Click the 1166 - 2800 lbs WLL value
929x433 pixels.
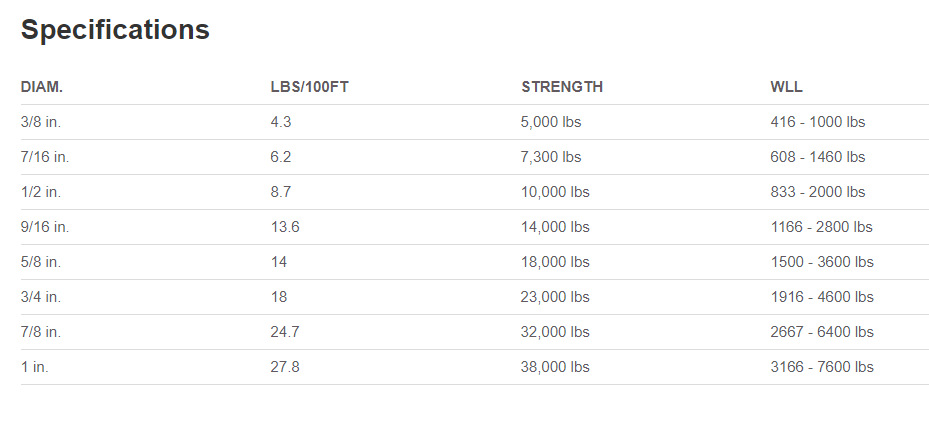[822, 227]
